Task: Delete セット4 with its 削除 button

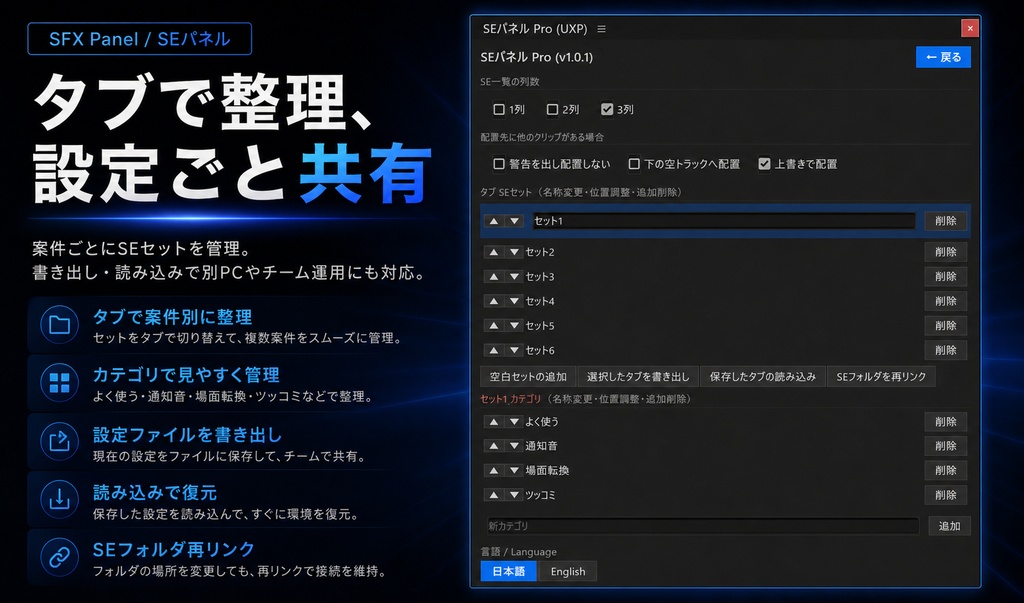Action: coord(946,301)
